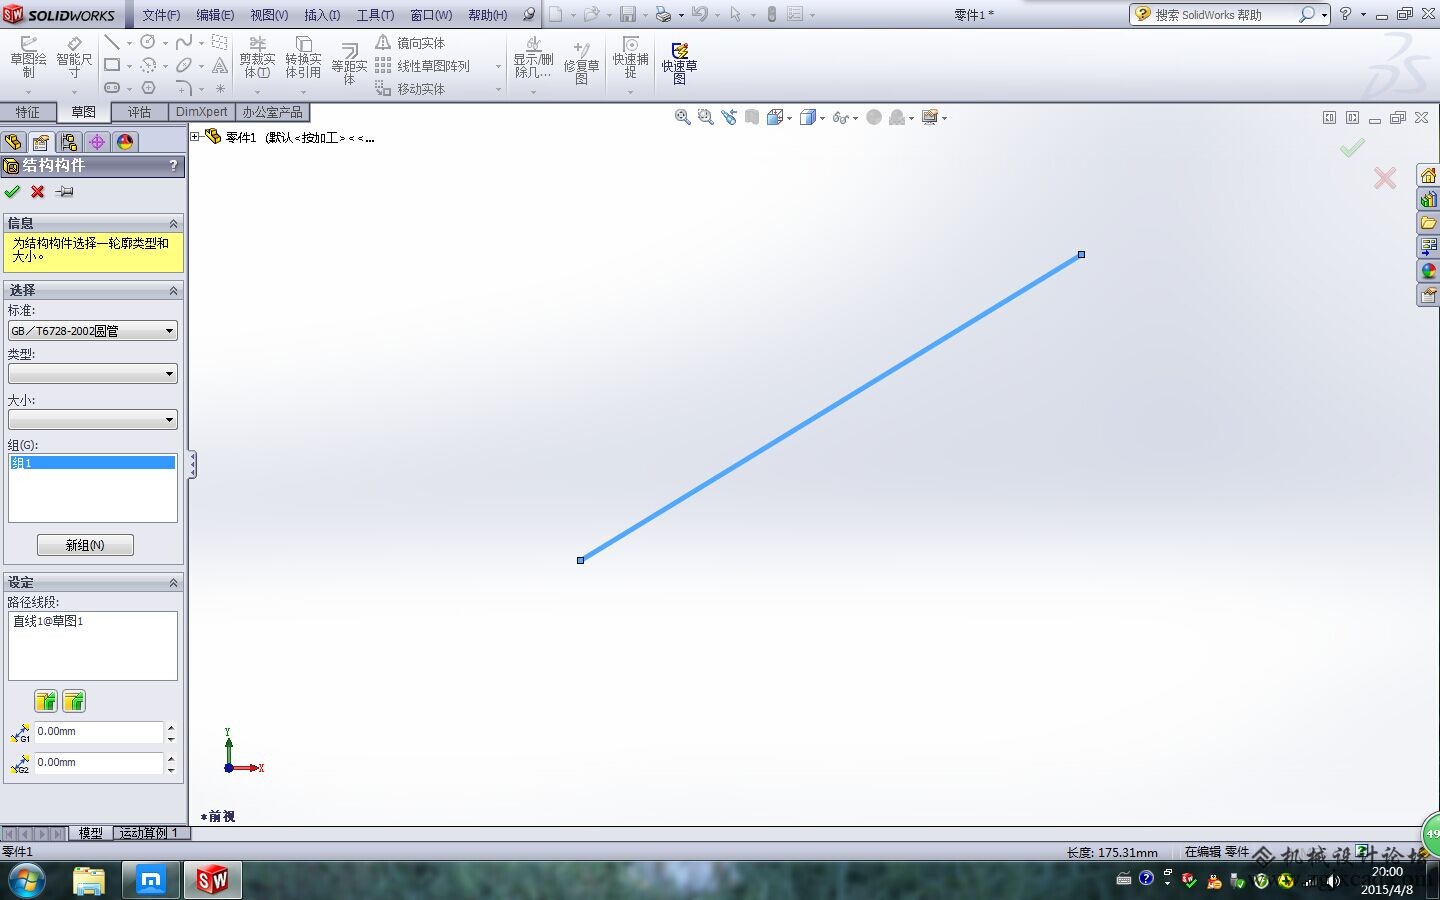Switch to the 特征 tab
Screen dimensions: 1440x900
[x=28, y=112]
